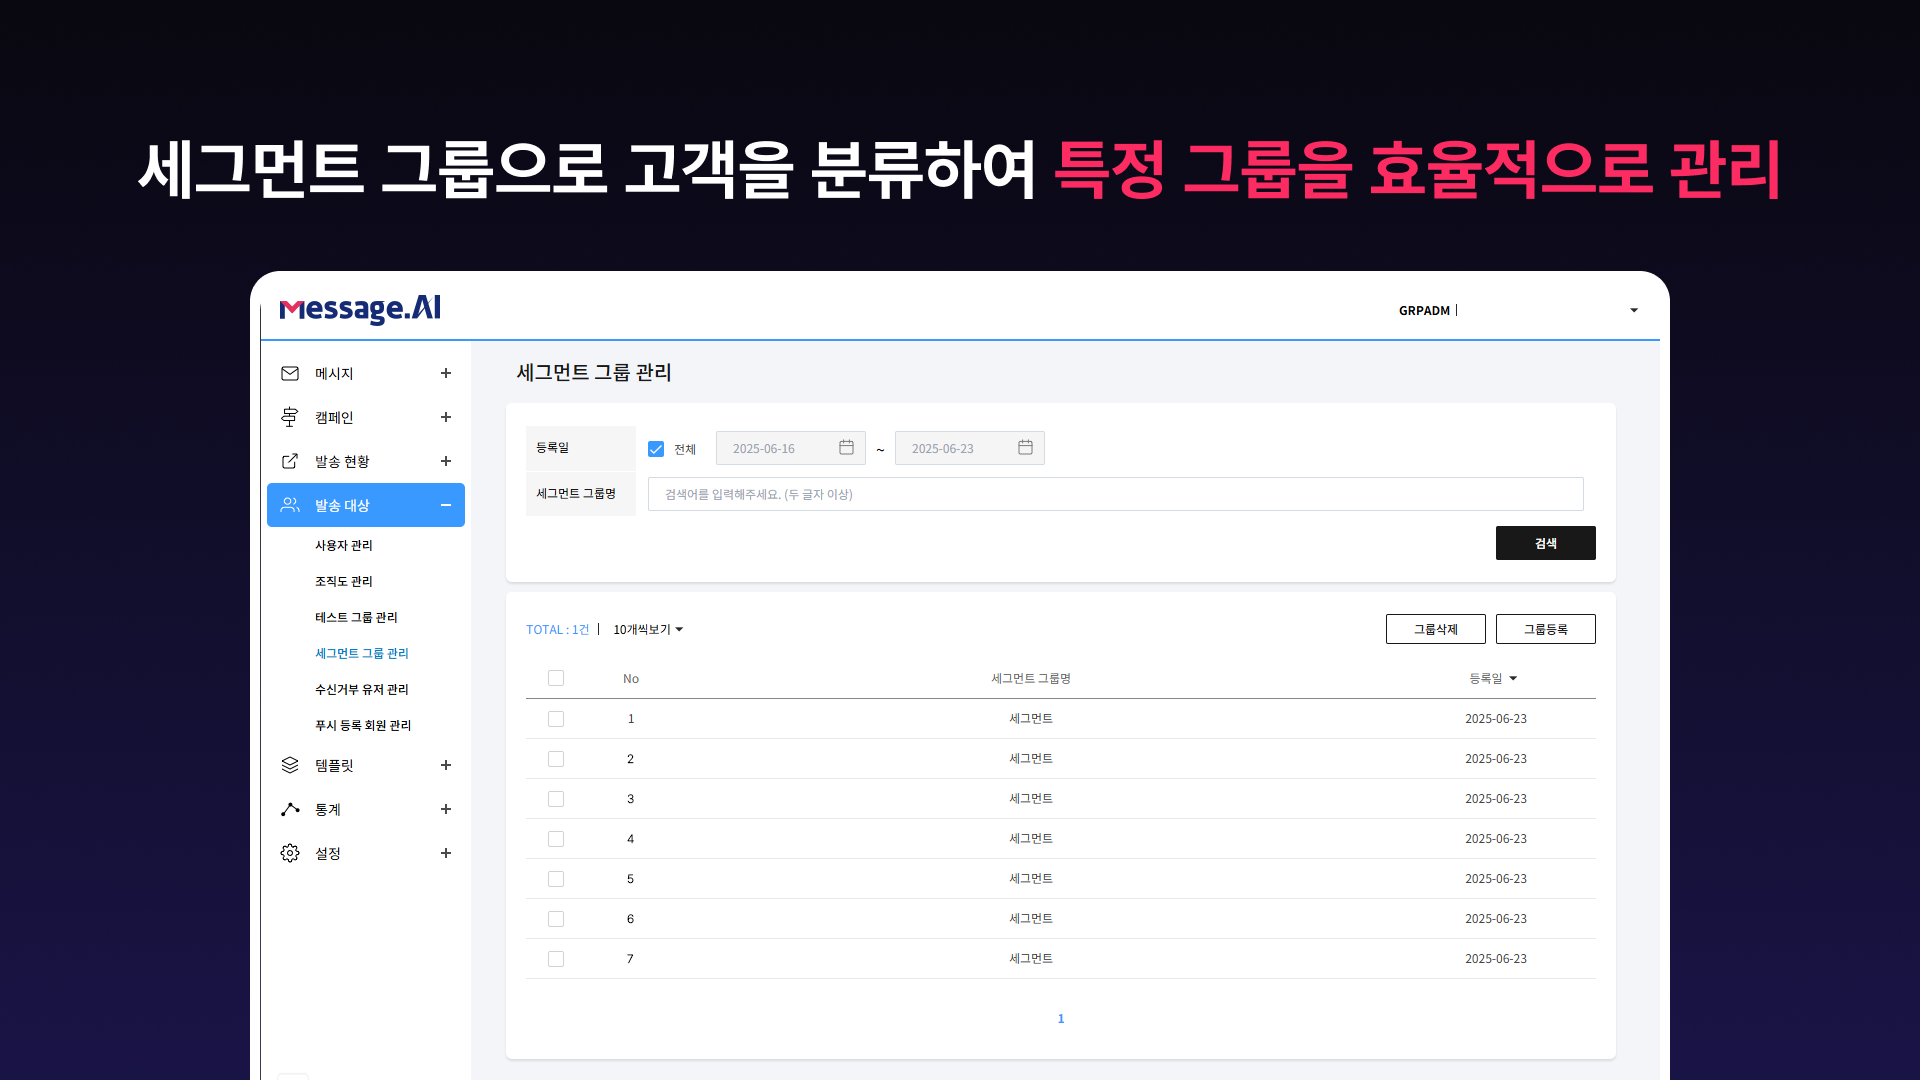1920x1080 pixels.
Task: Open the end date calendar icon
Action: (1025, 448)
